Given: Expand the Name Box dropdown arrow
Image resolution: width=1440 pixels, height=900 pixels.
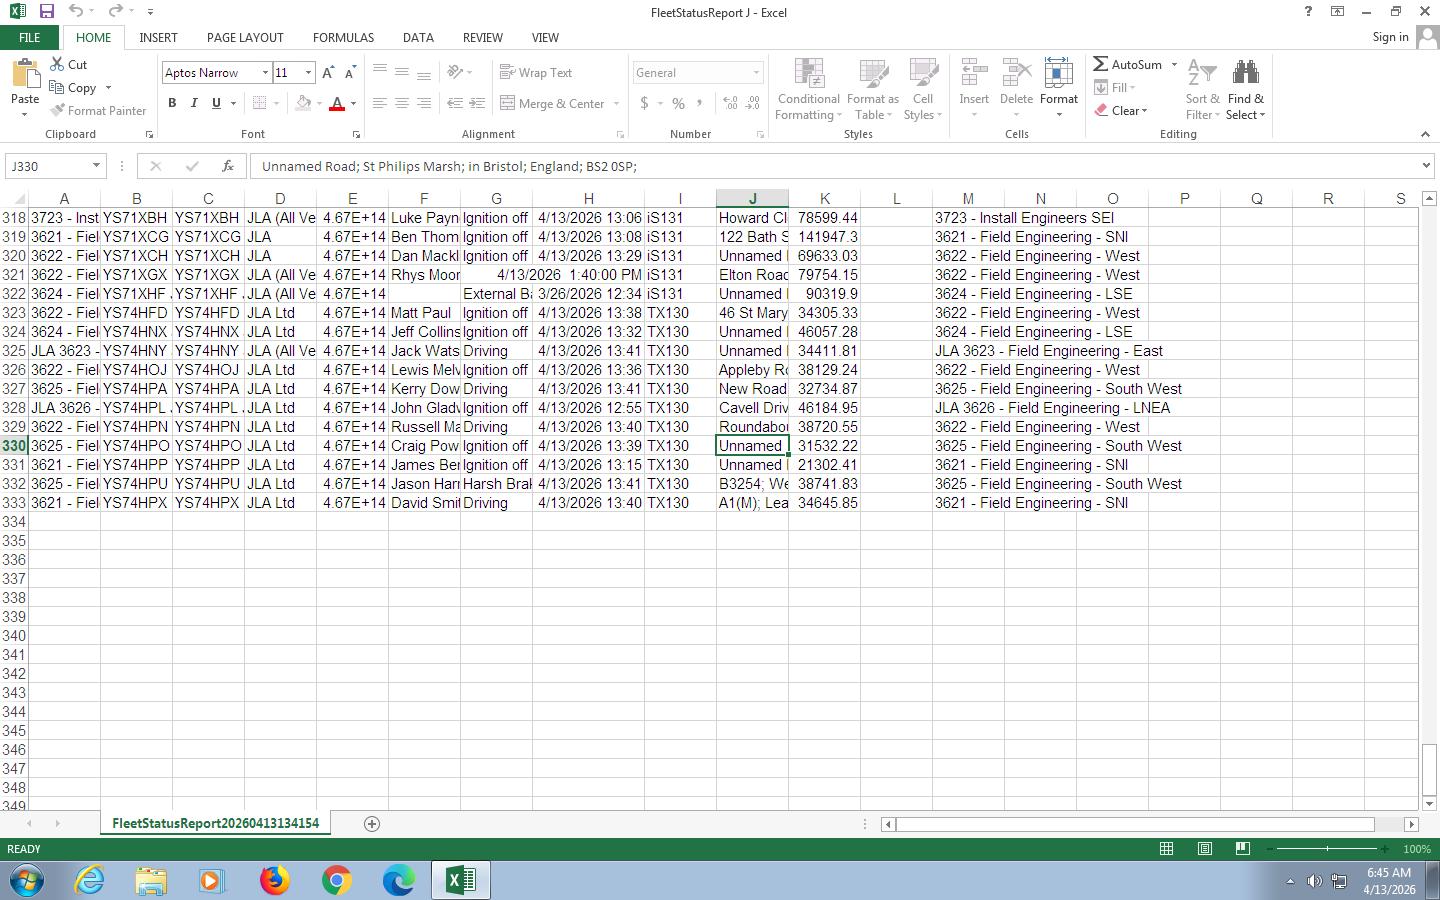Looking at the screenshot, I should pos(96,166).
